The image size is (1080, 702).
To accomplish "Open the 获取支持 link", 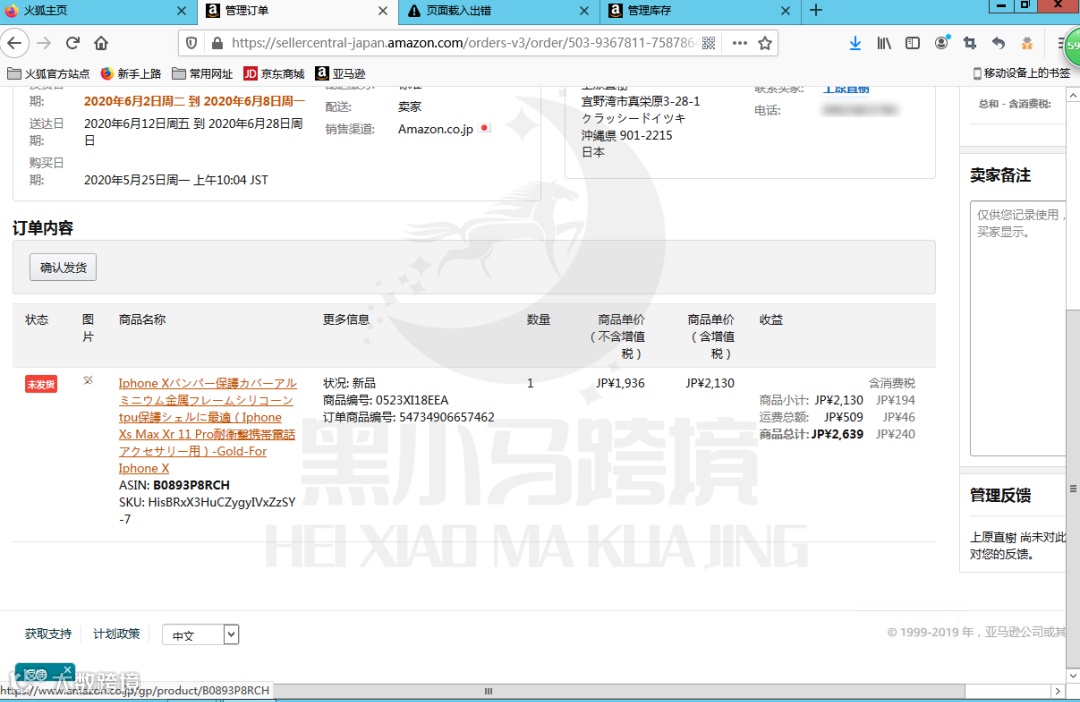I will click(48, 634).
